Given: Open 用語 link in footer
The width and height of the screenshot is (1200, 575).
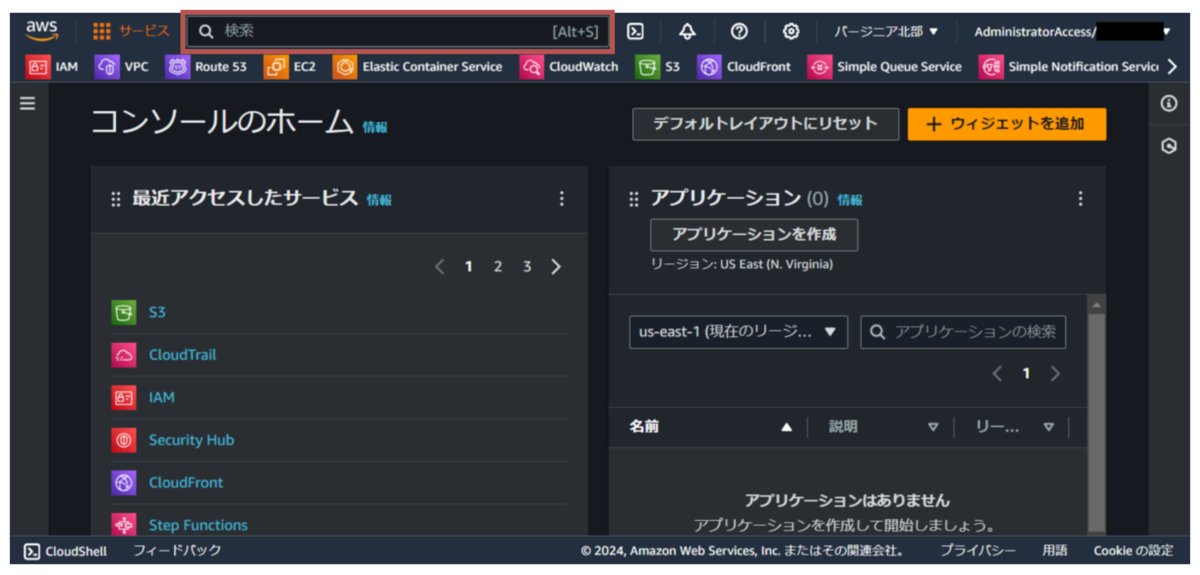Looking at the screenshot, I should [1055, 551].
